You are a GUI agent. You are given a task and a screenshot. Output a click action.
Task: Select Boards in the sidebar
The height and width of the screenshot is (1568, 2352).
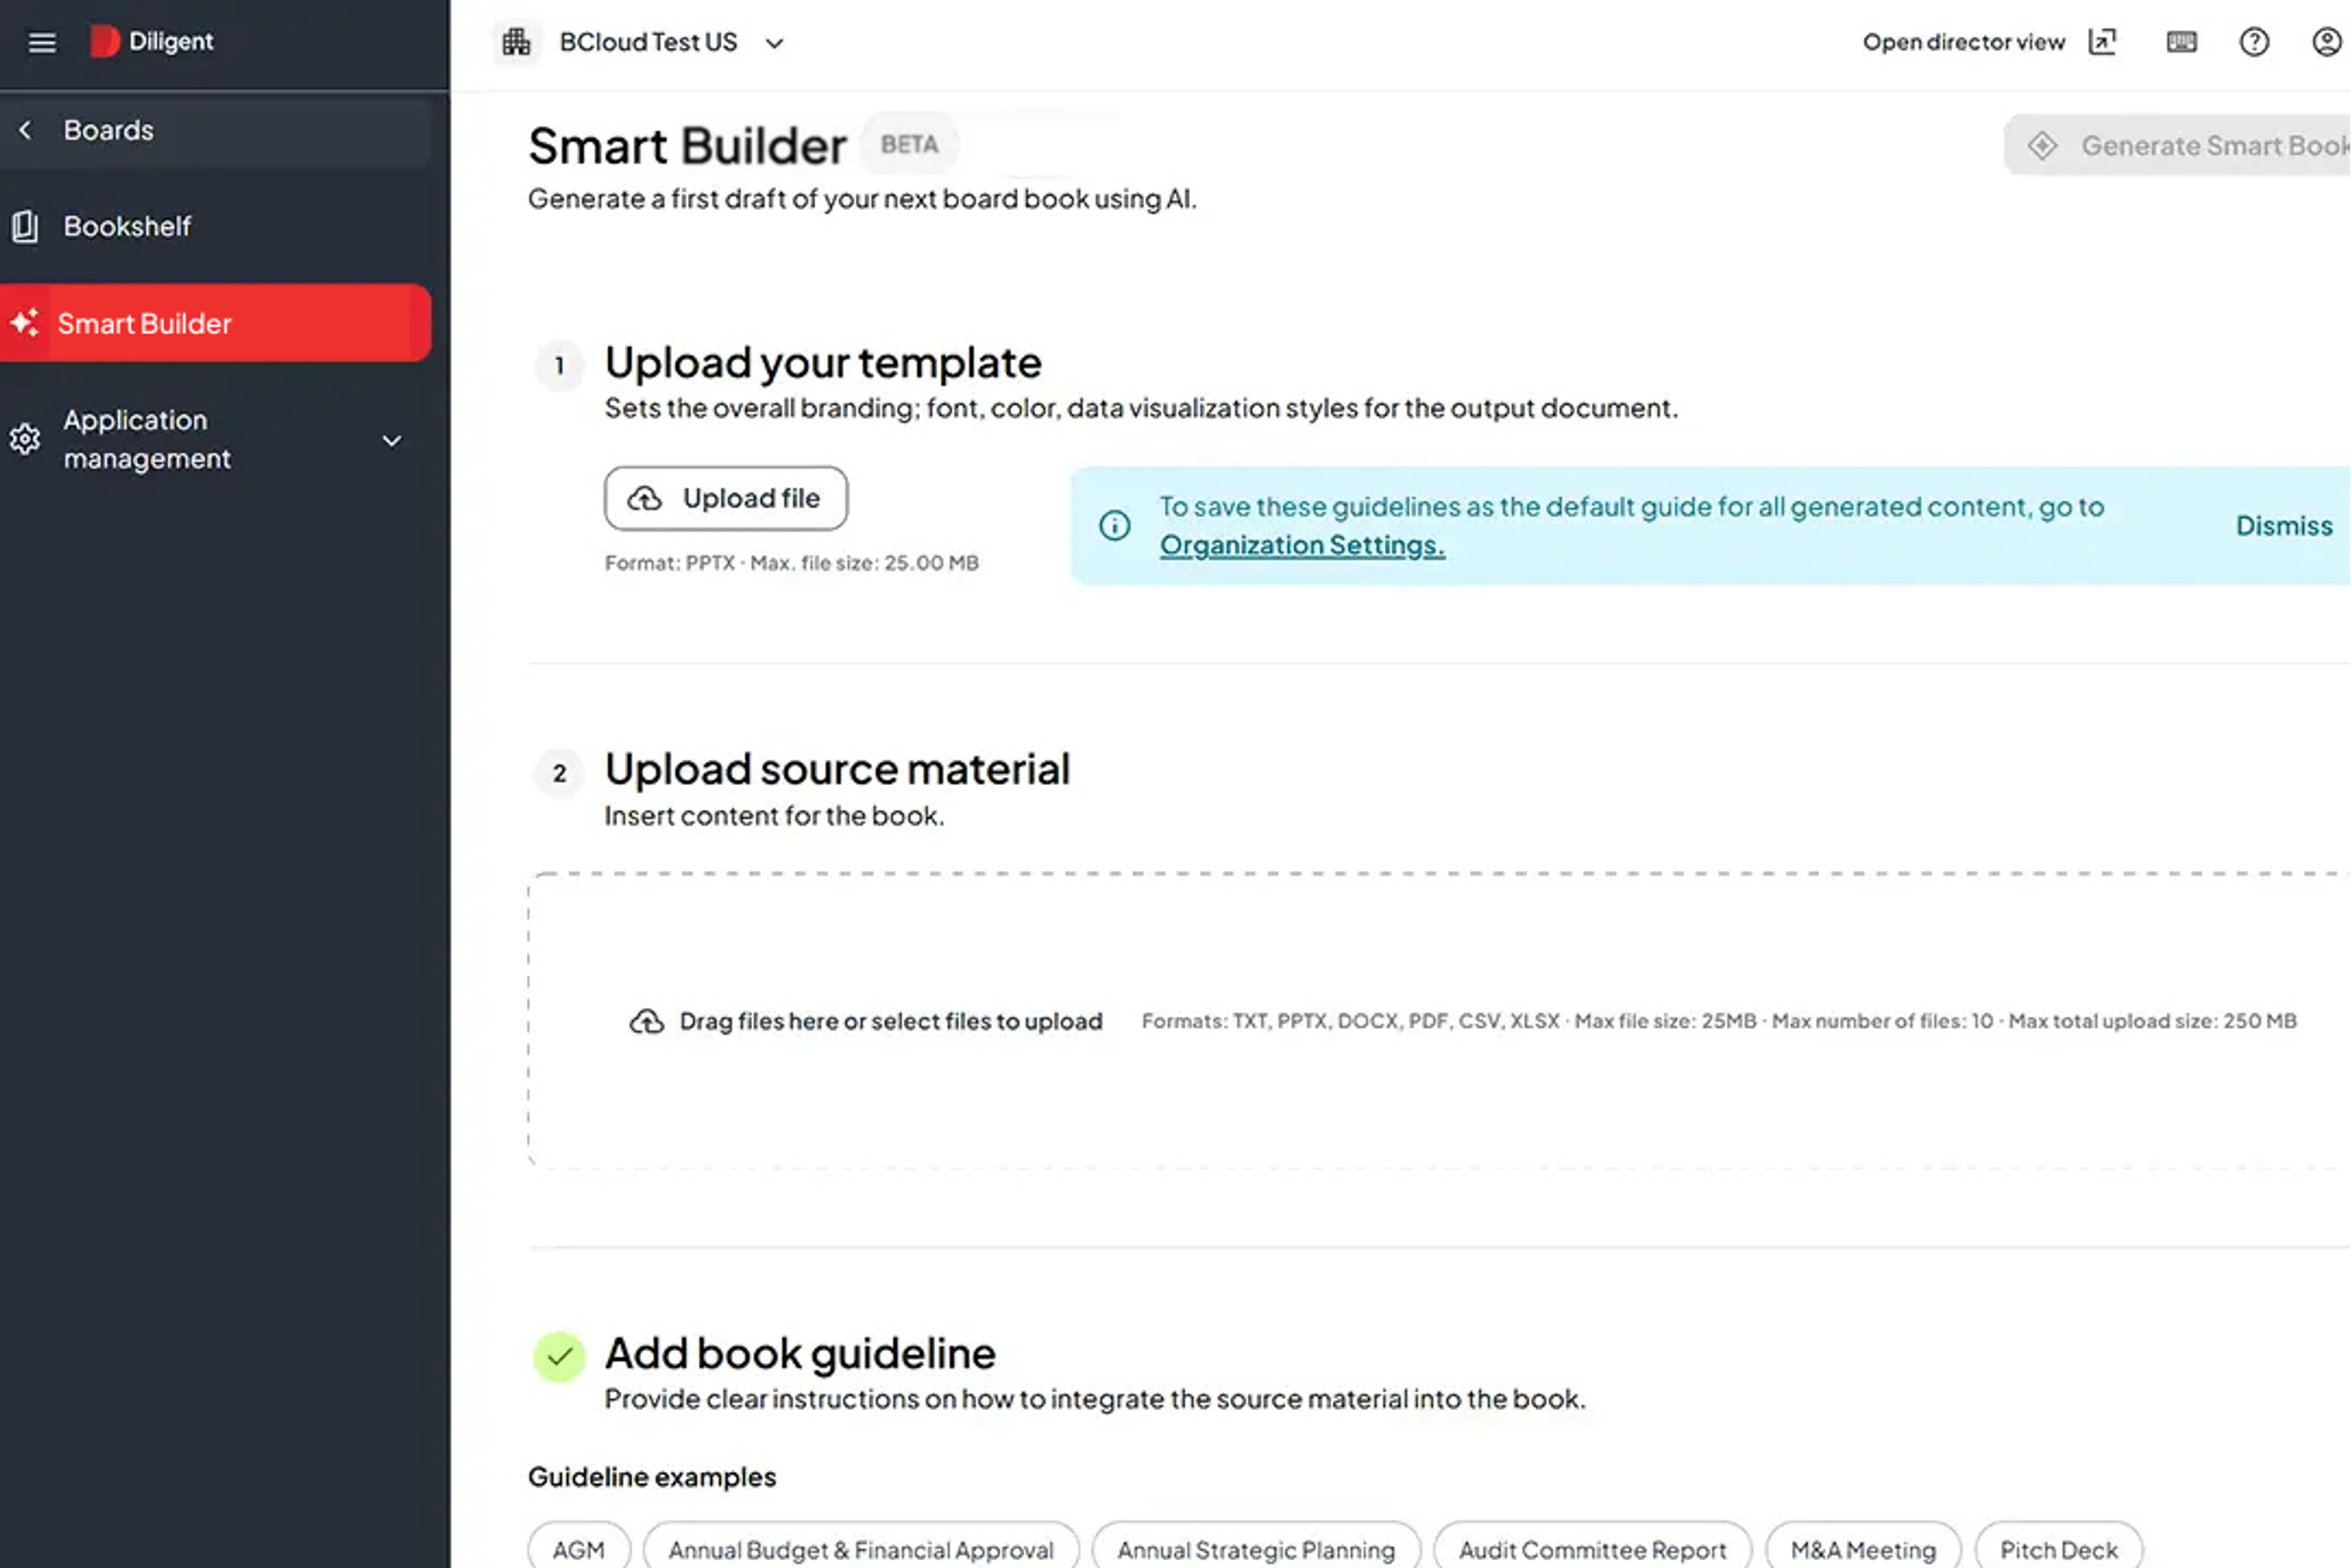(108, 130)
